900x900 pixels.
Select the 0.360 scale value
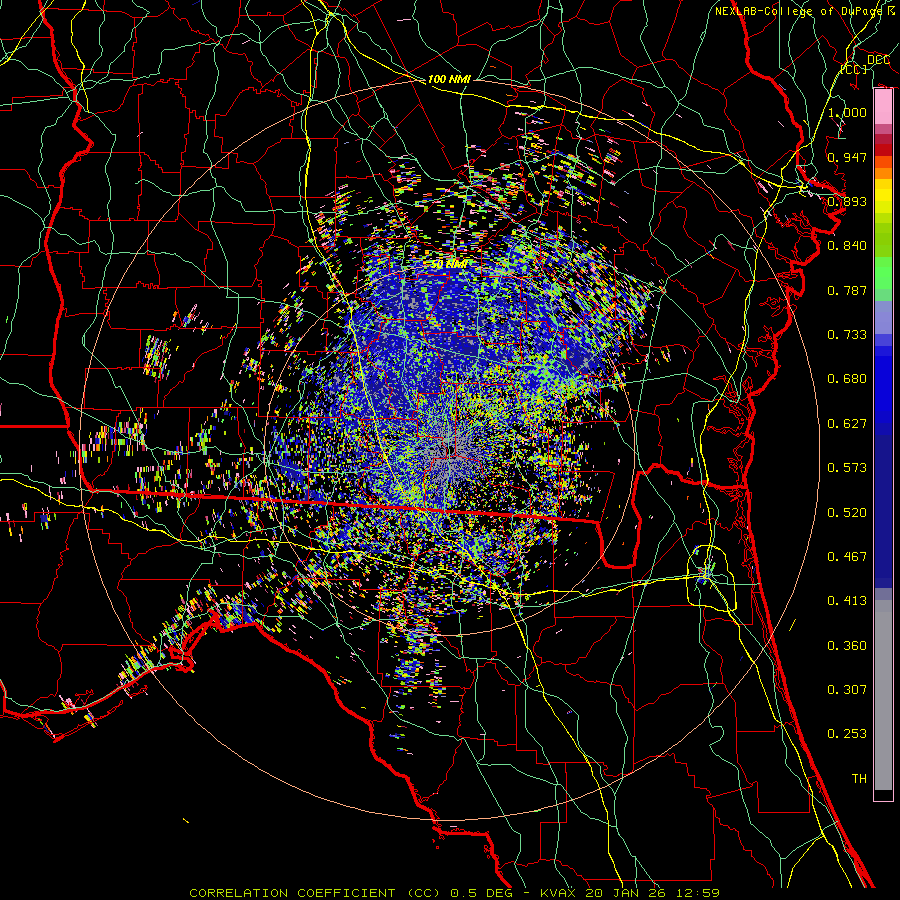click(x=847, y=646)
